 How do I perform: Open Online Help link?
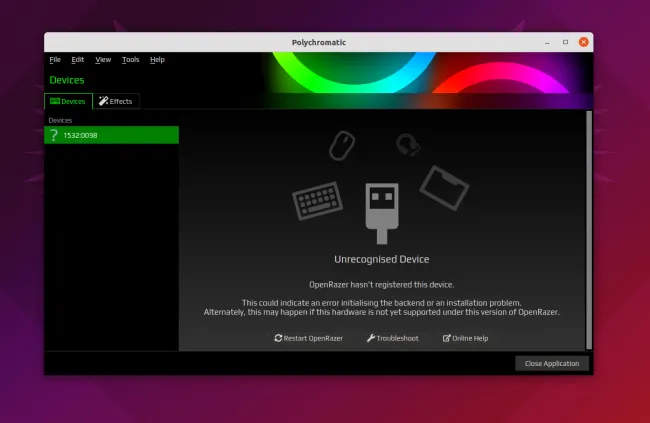[x=465, y=338]
